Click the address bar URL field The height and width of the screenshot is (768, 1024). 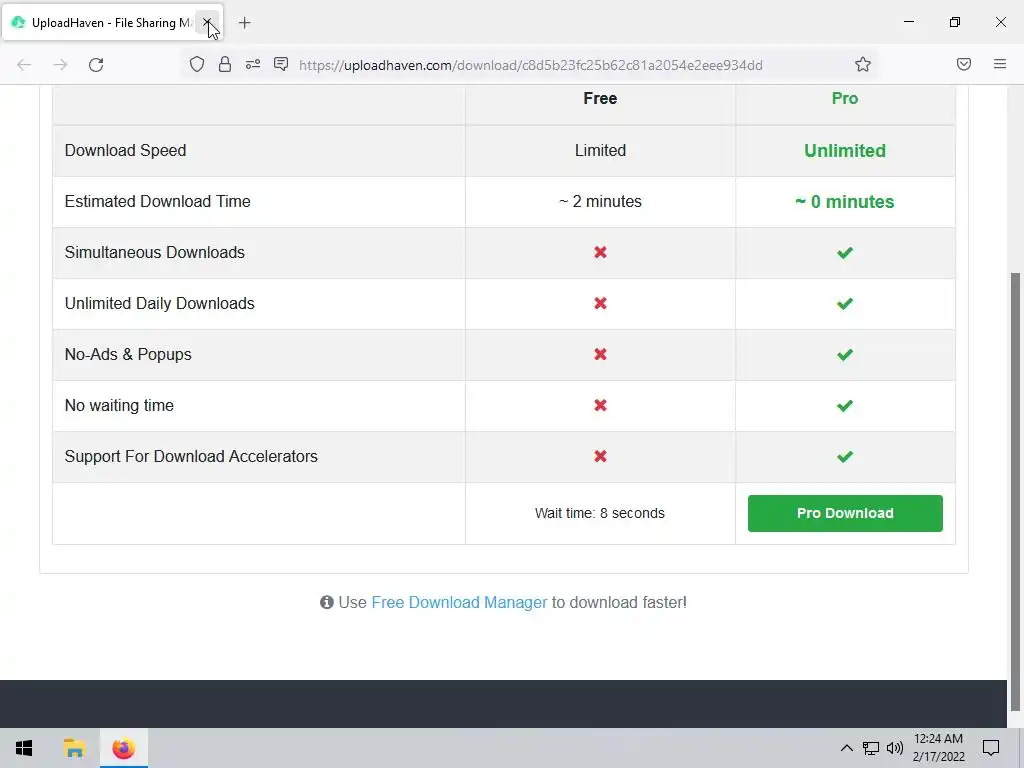[x=530, y=65]
